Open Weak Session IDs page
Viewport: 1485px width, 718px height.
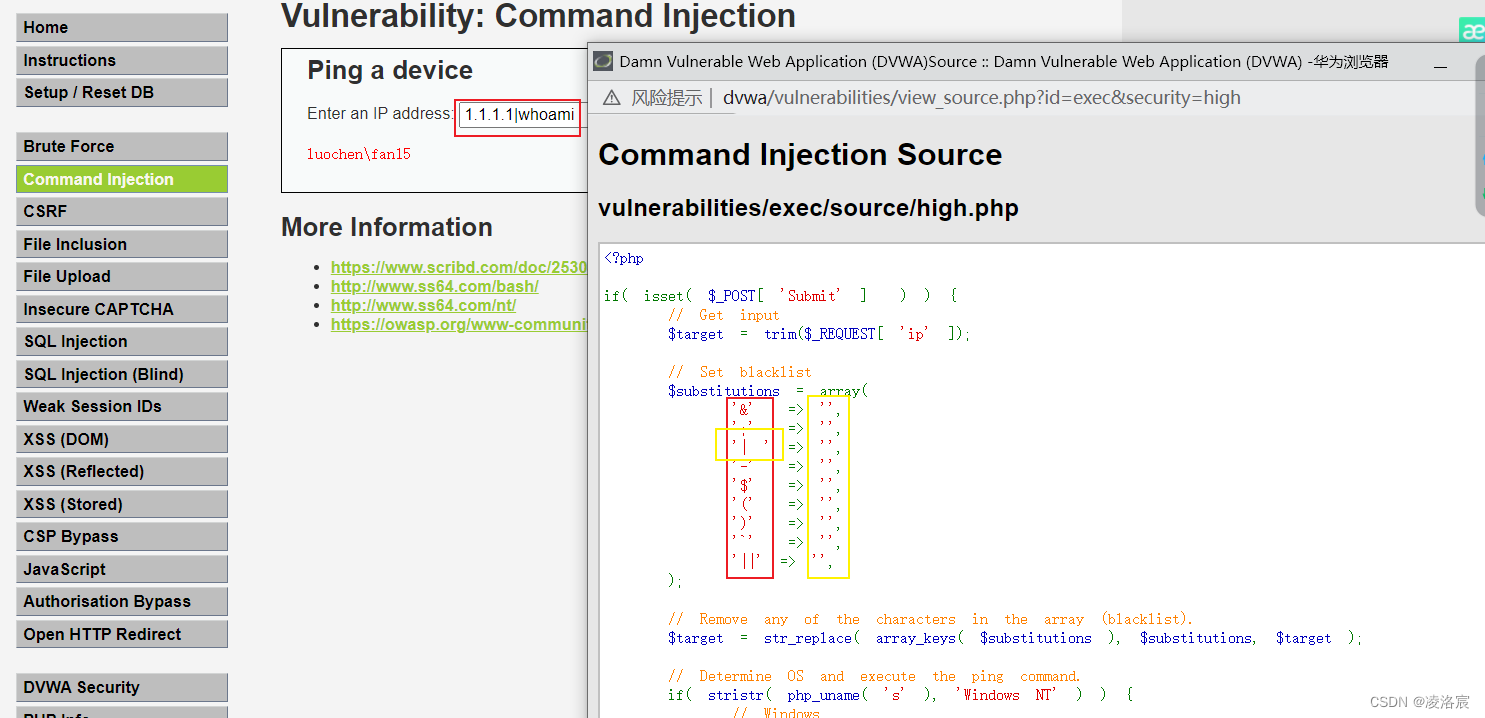121,406
